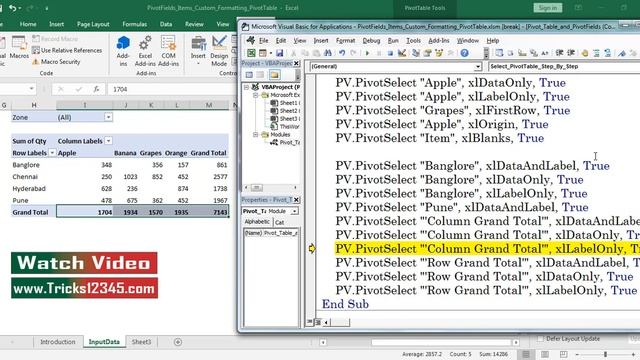
Task: Click the Sign in button
Action: point(548,8)
